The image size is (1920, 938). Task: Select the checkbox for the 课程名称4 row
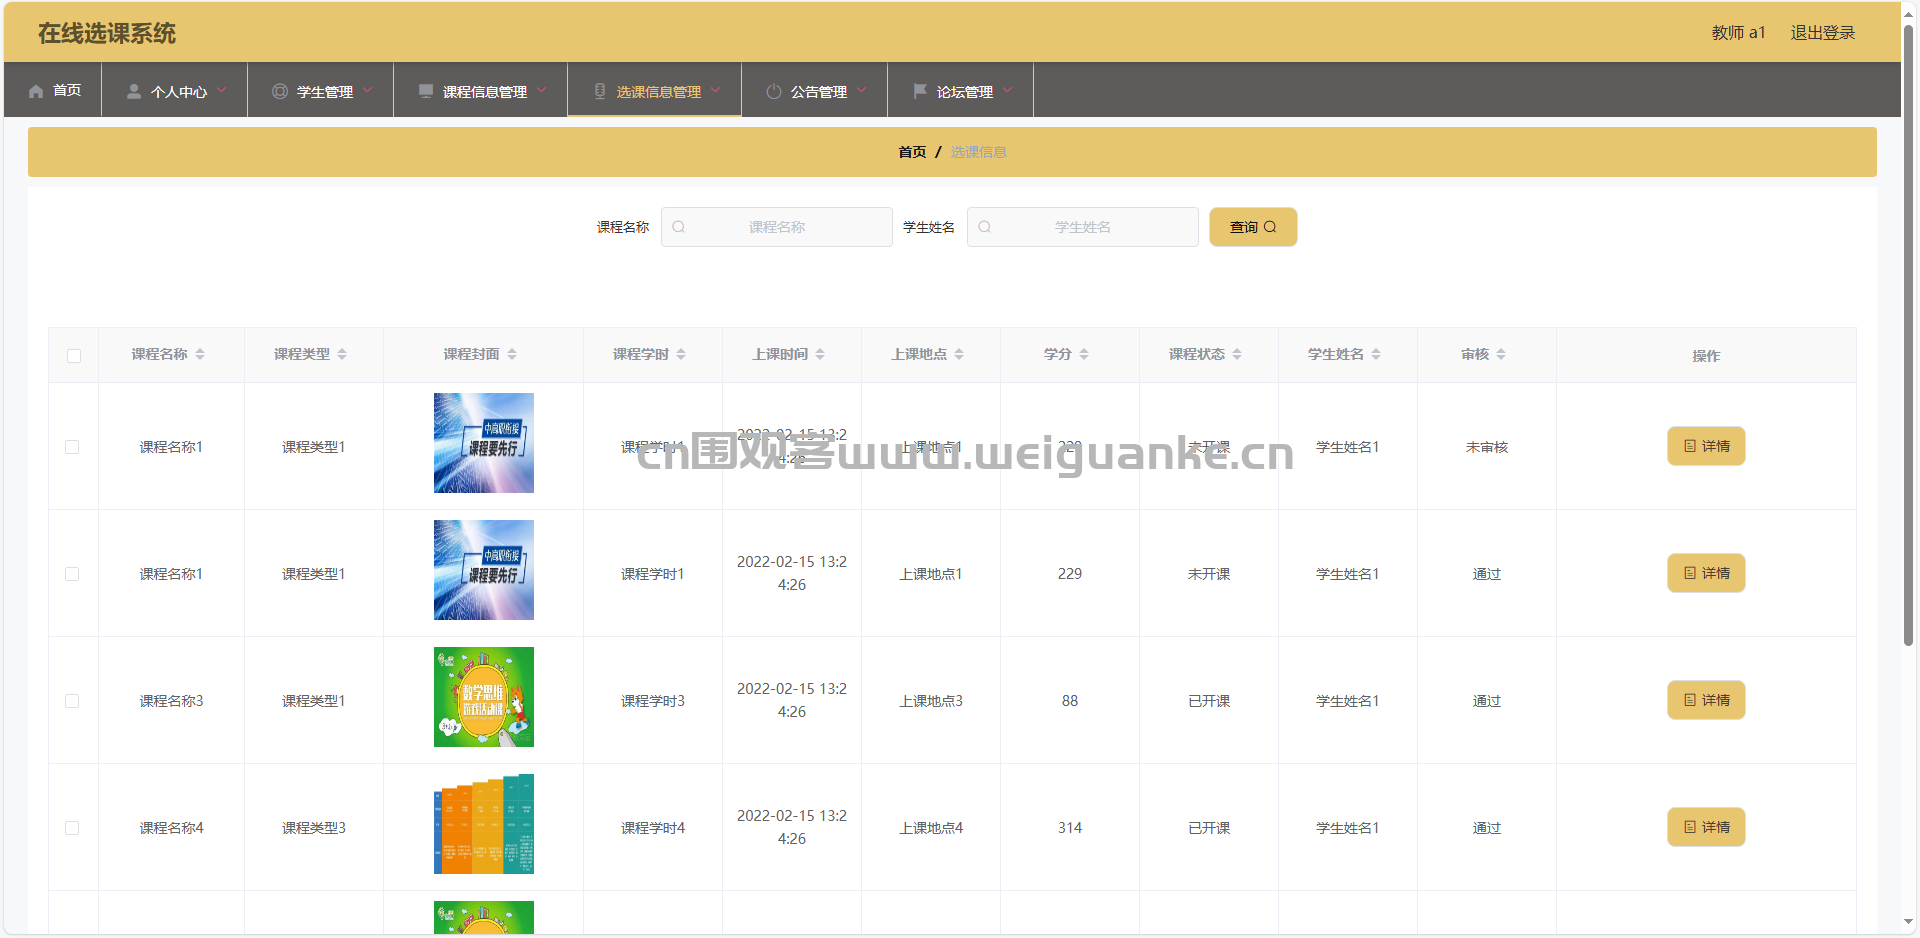coord(72,828)
